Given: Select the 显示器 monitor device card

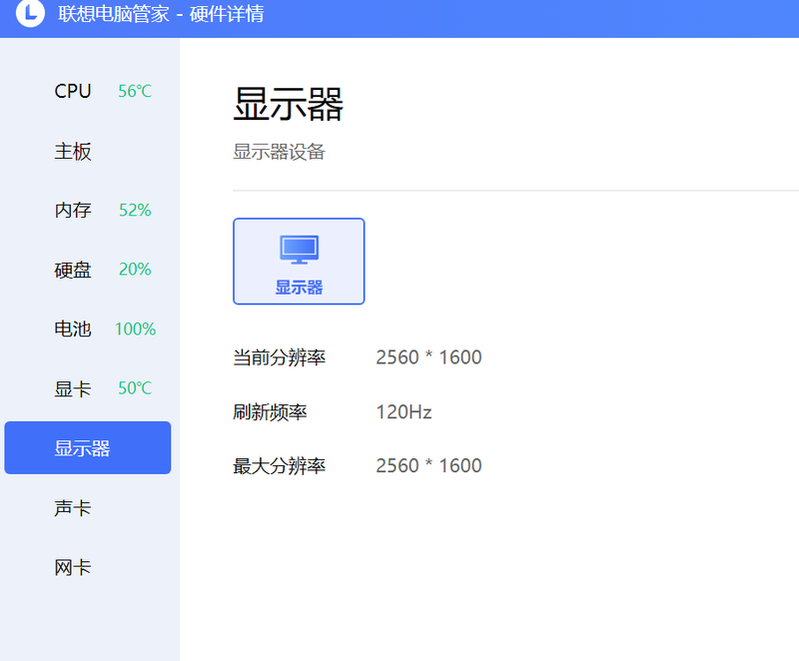Looking at the screenshot, I should (299, 261).
